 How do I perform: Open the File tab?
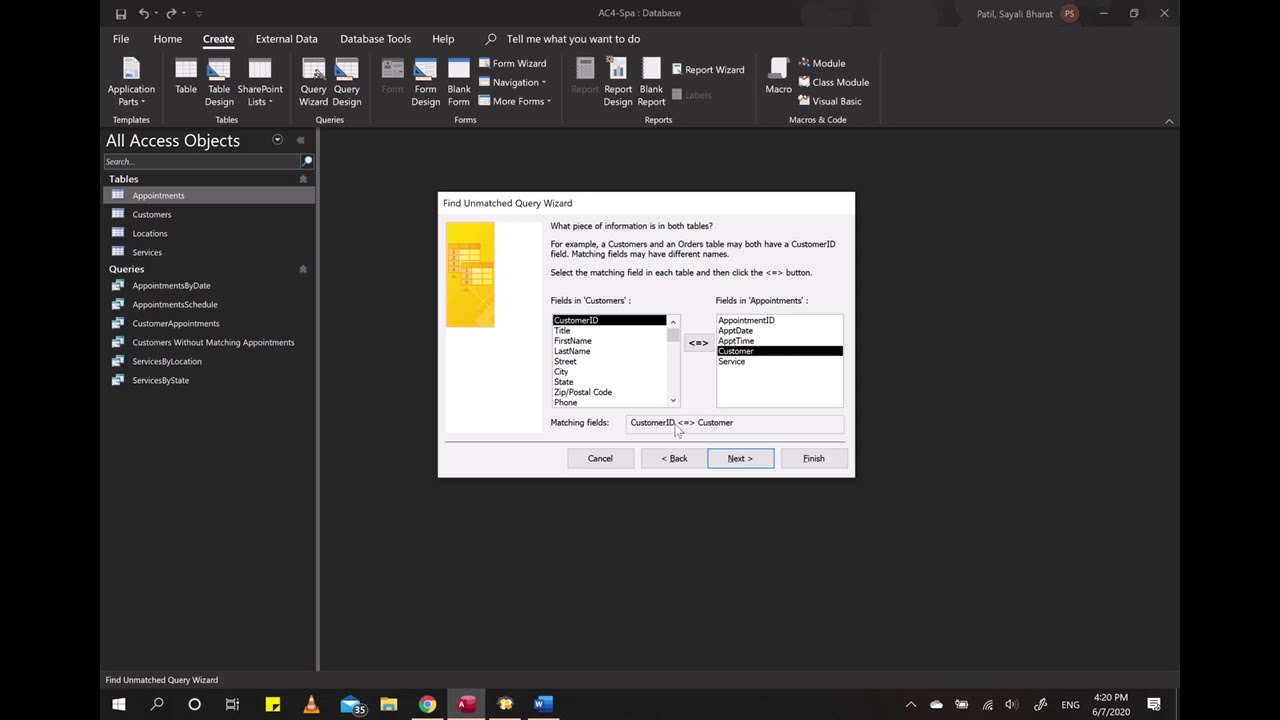[121, 39]
